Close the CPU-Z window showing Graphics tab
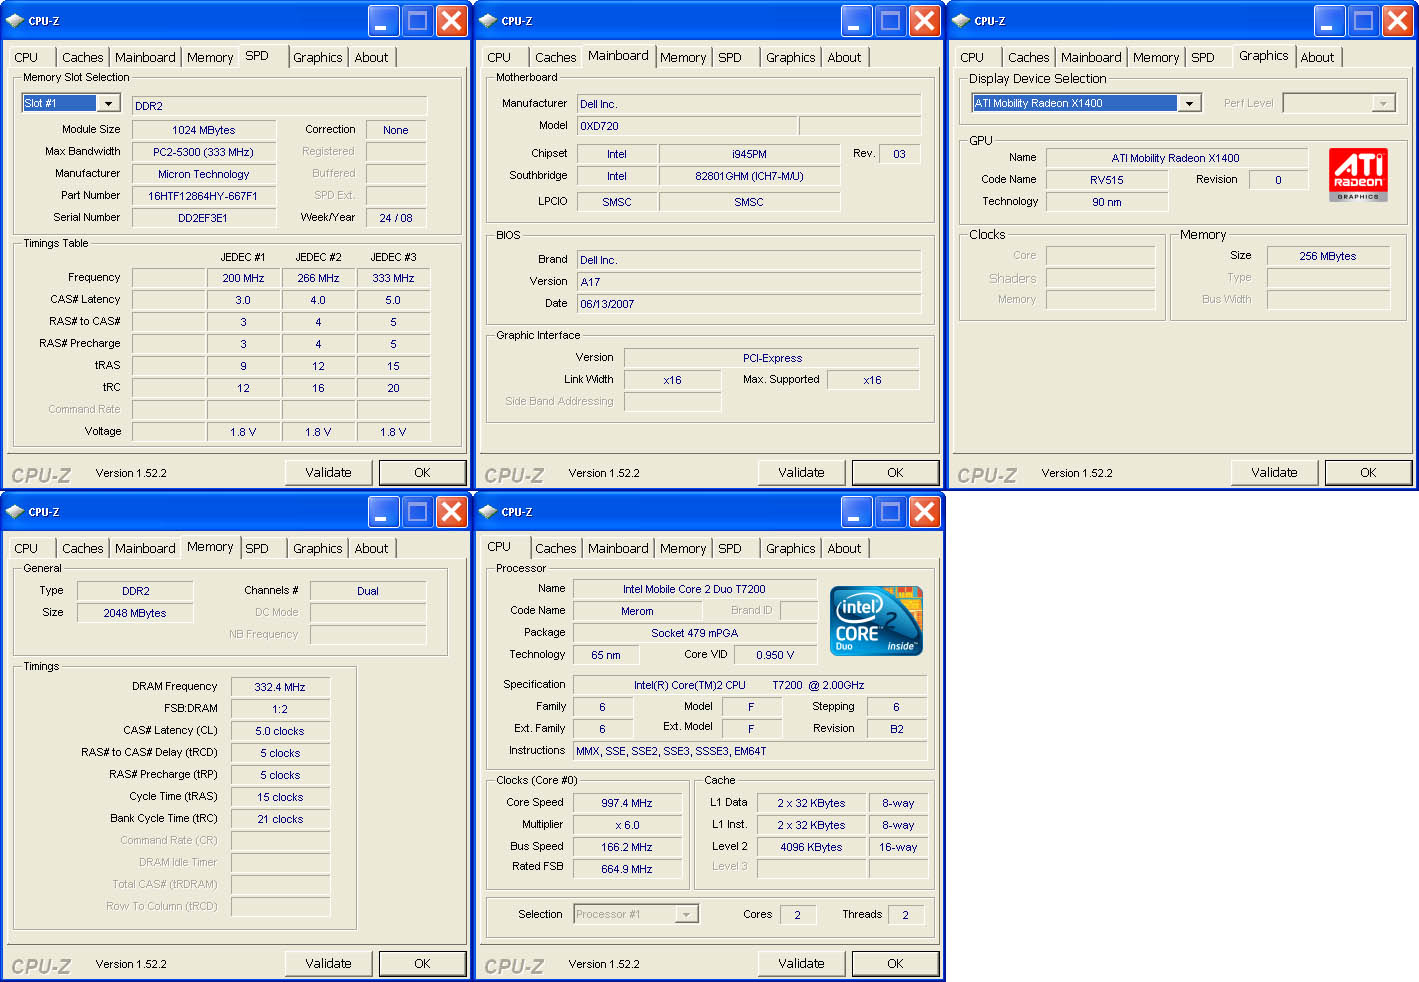The image size is (1419, 982). 1397,21
